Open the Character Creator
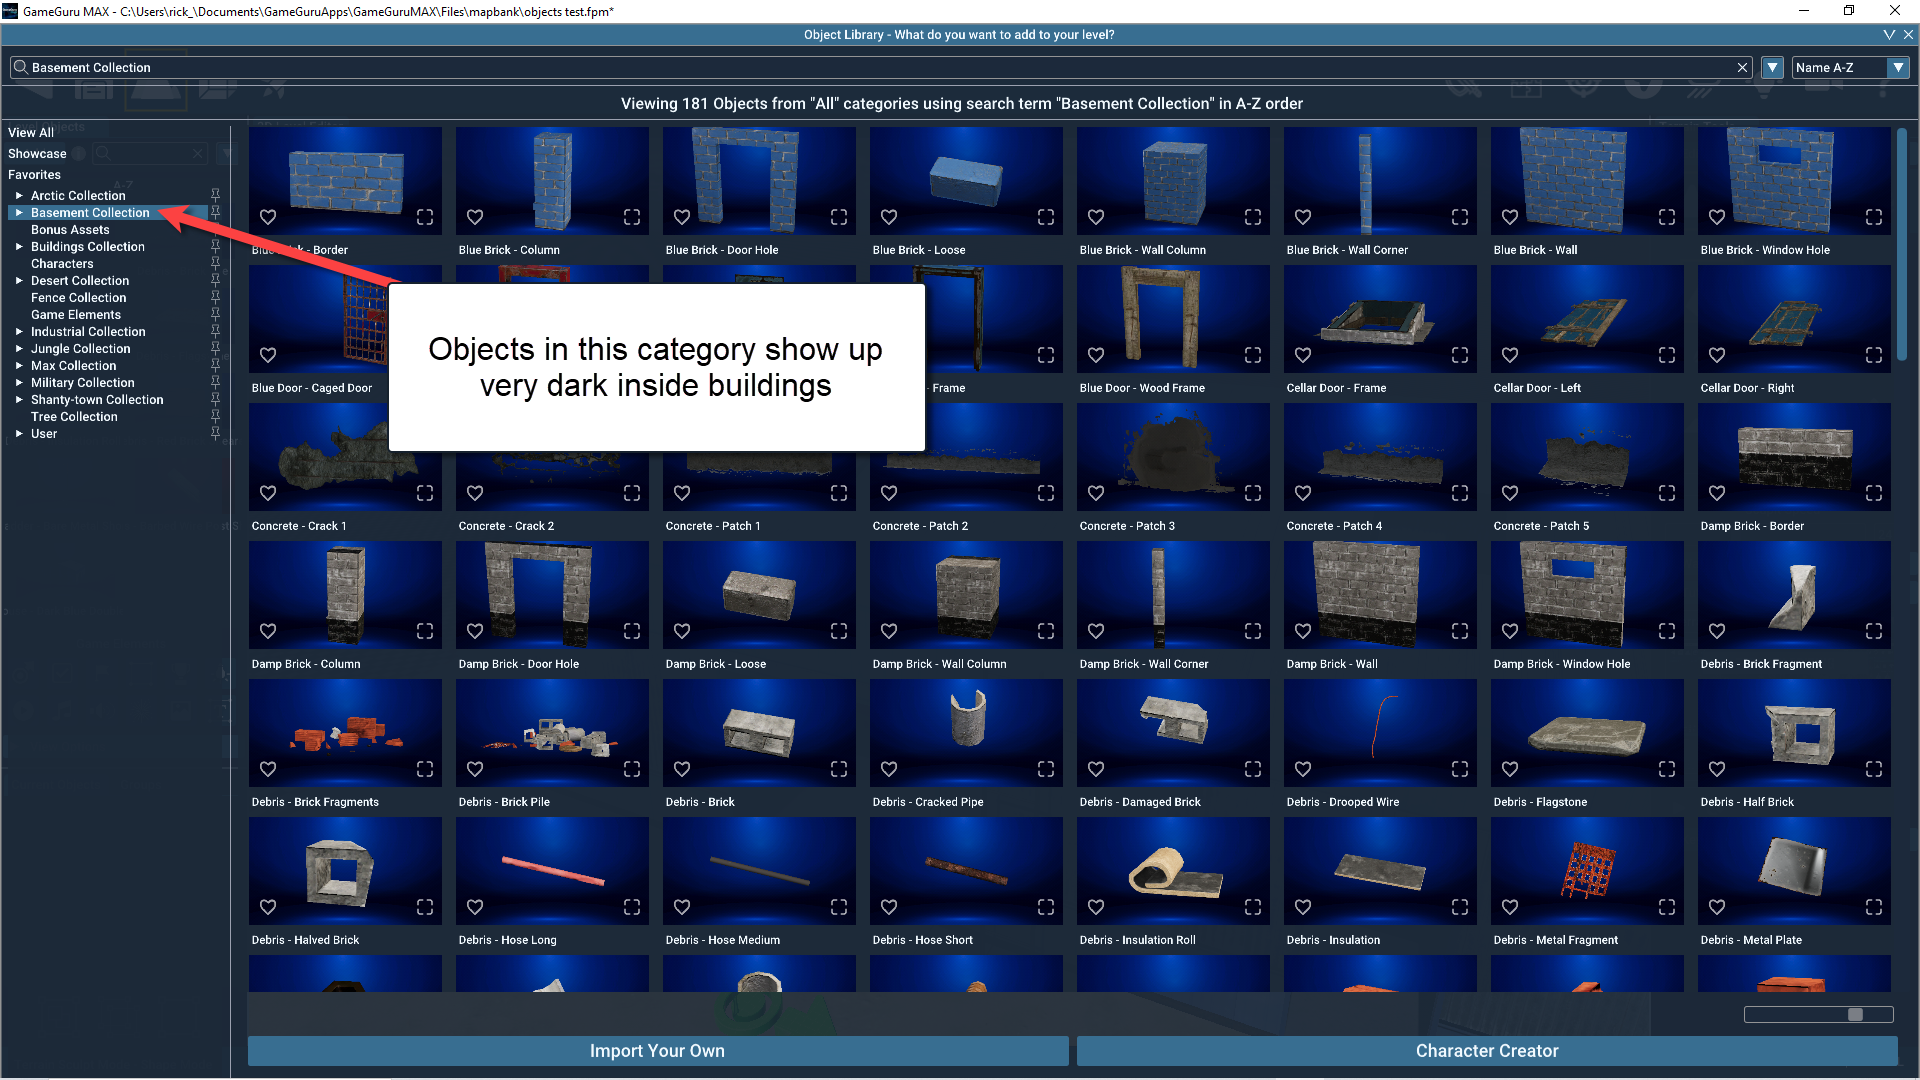Screen dimensions: 1920x1080 pyautogui.click(x=1487, y=1051)
